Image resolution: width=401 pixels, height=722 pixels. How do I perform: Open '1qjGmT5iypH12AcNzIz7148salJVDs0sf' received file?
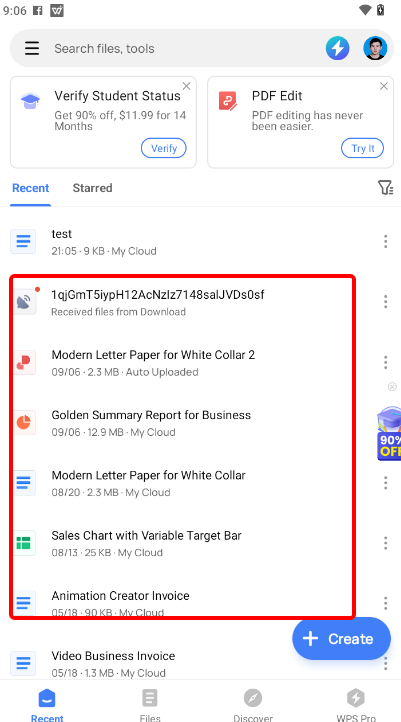click(158, 294)
